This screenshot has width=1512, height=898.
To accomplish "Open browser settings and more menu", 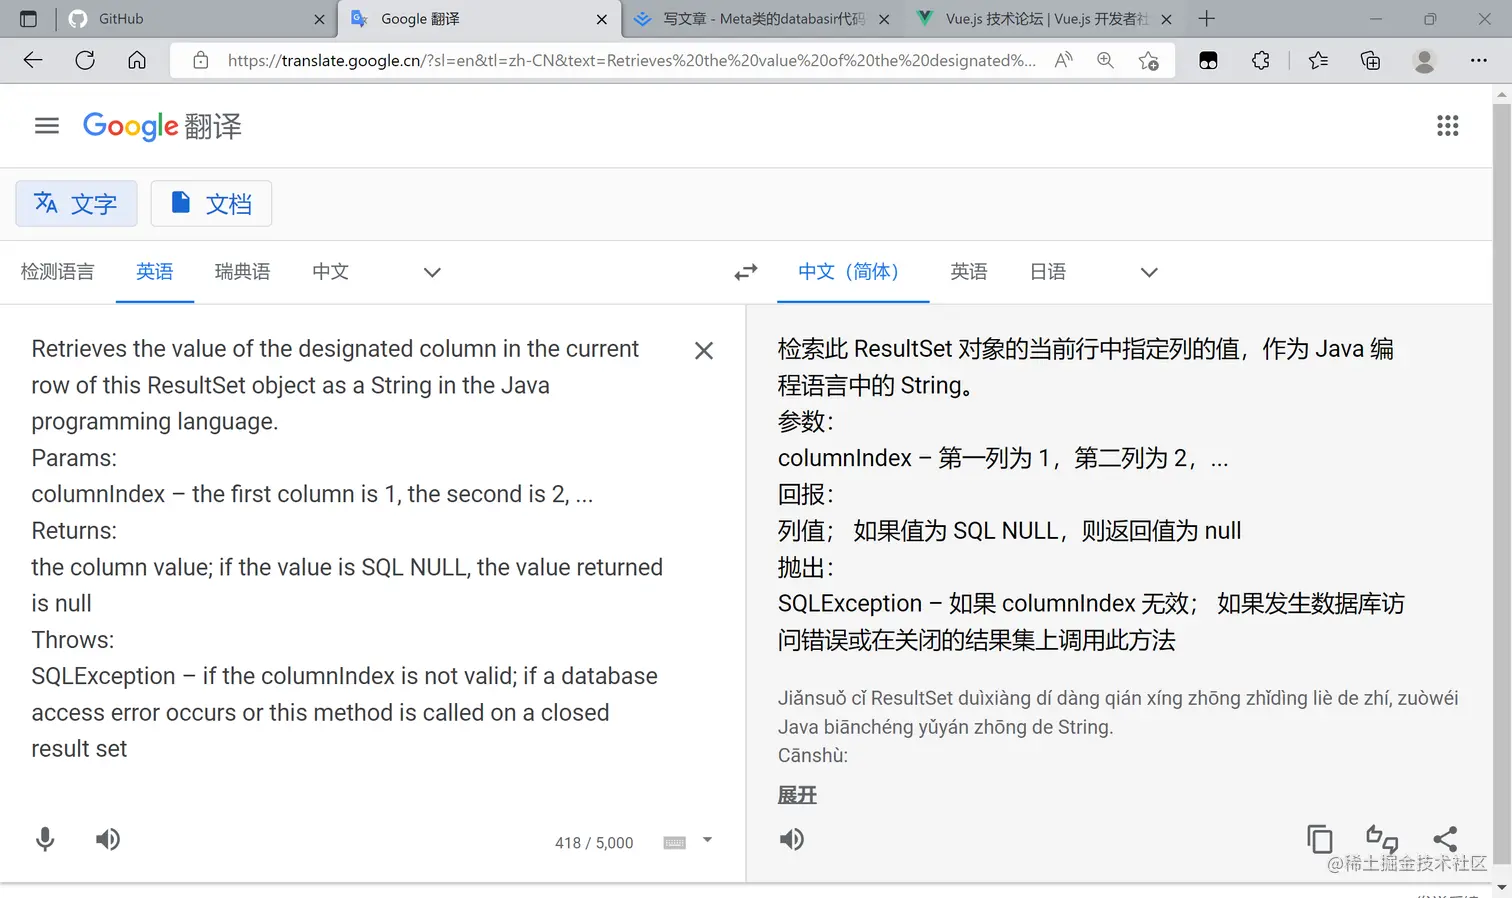I will click(1478, 60).
